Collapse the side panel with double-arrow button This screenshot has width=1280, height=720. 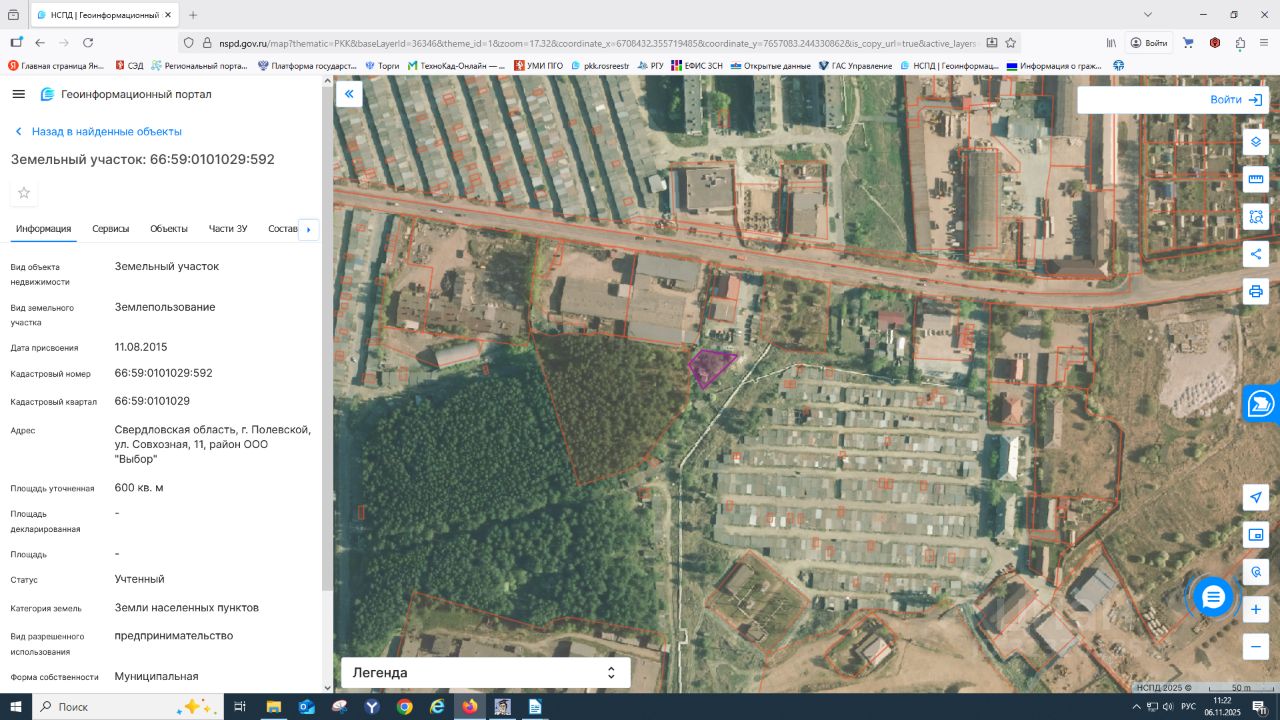click(349, 94)
